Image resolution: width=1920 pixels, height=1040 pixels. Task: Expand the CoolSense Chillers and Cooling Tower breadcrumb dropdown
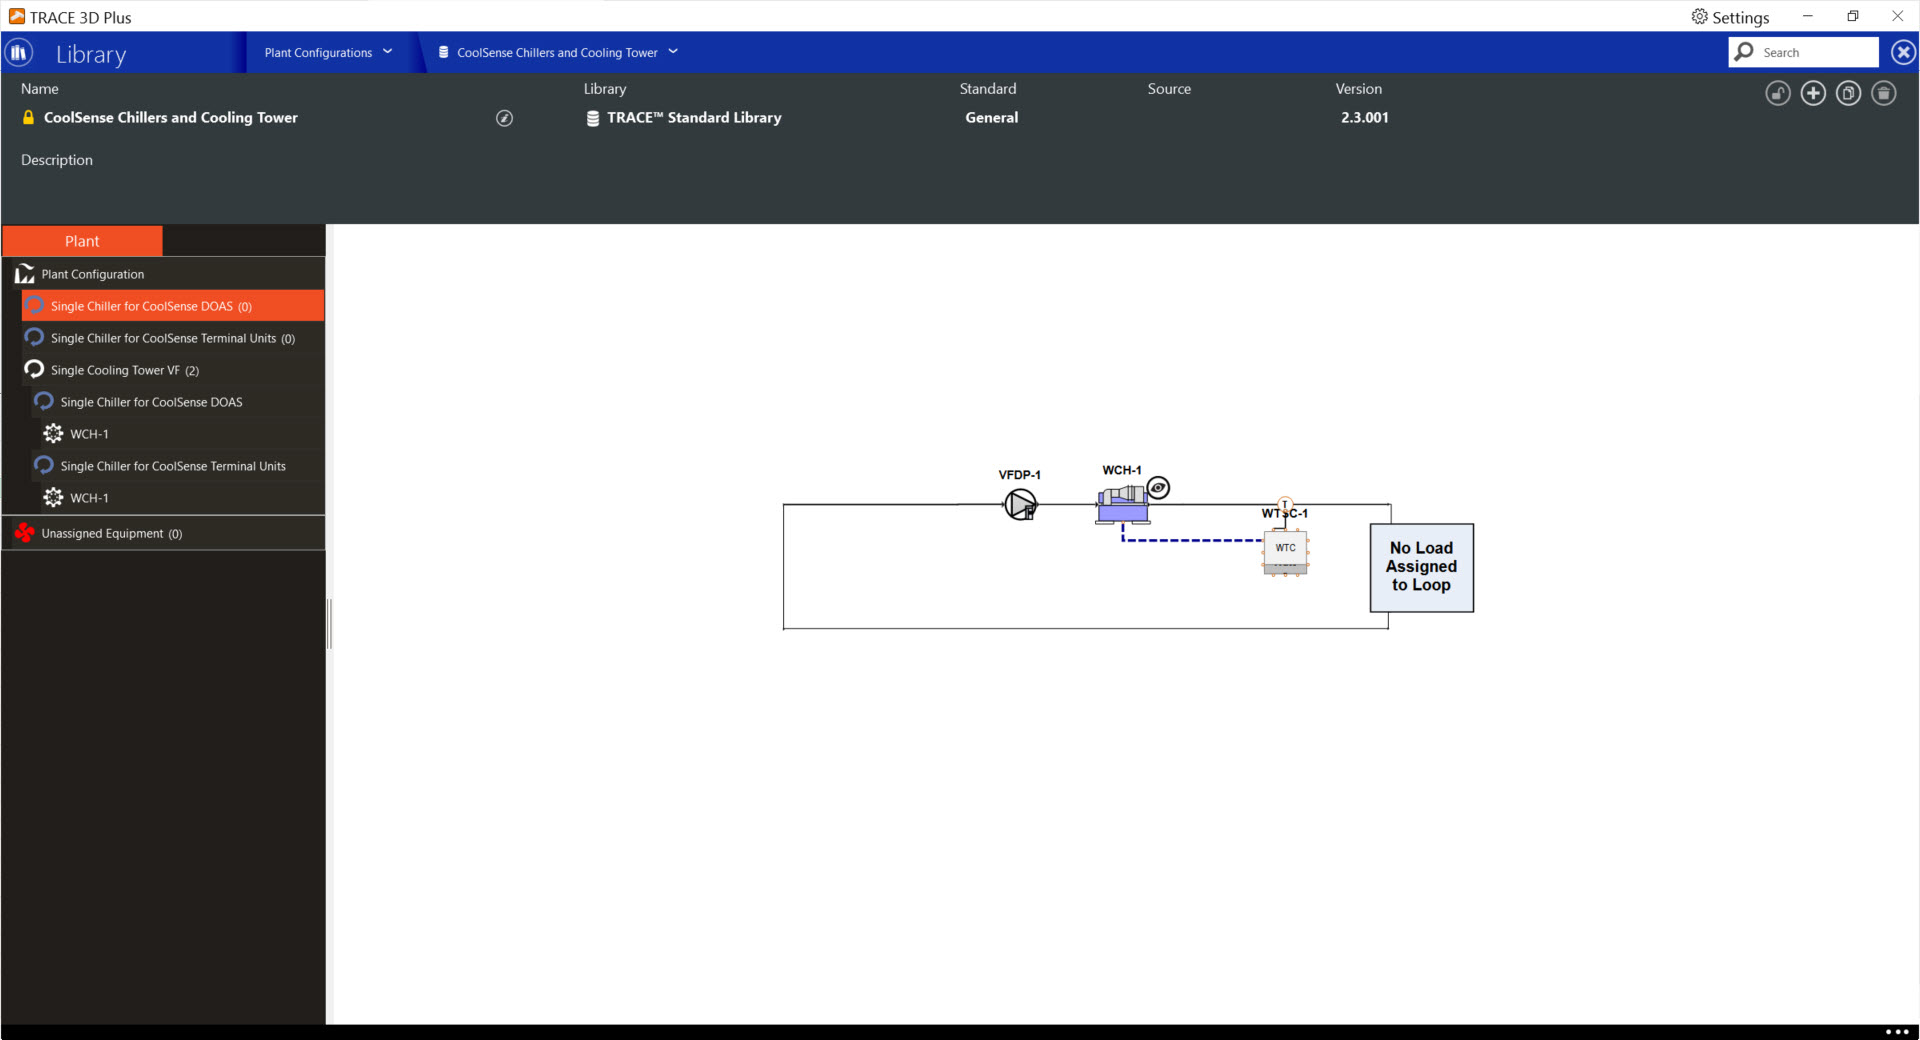[x=676, y=52]
